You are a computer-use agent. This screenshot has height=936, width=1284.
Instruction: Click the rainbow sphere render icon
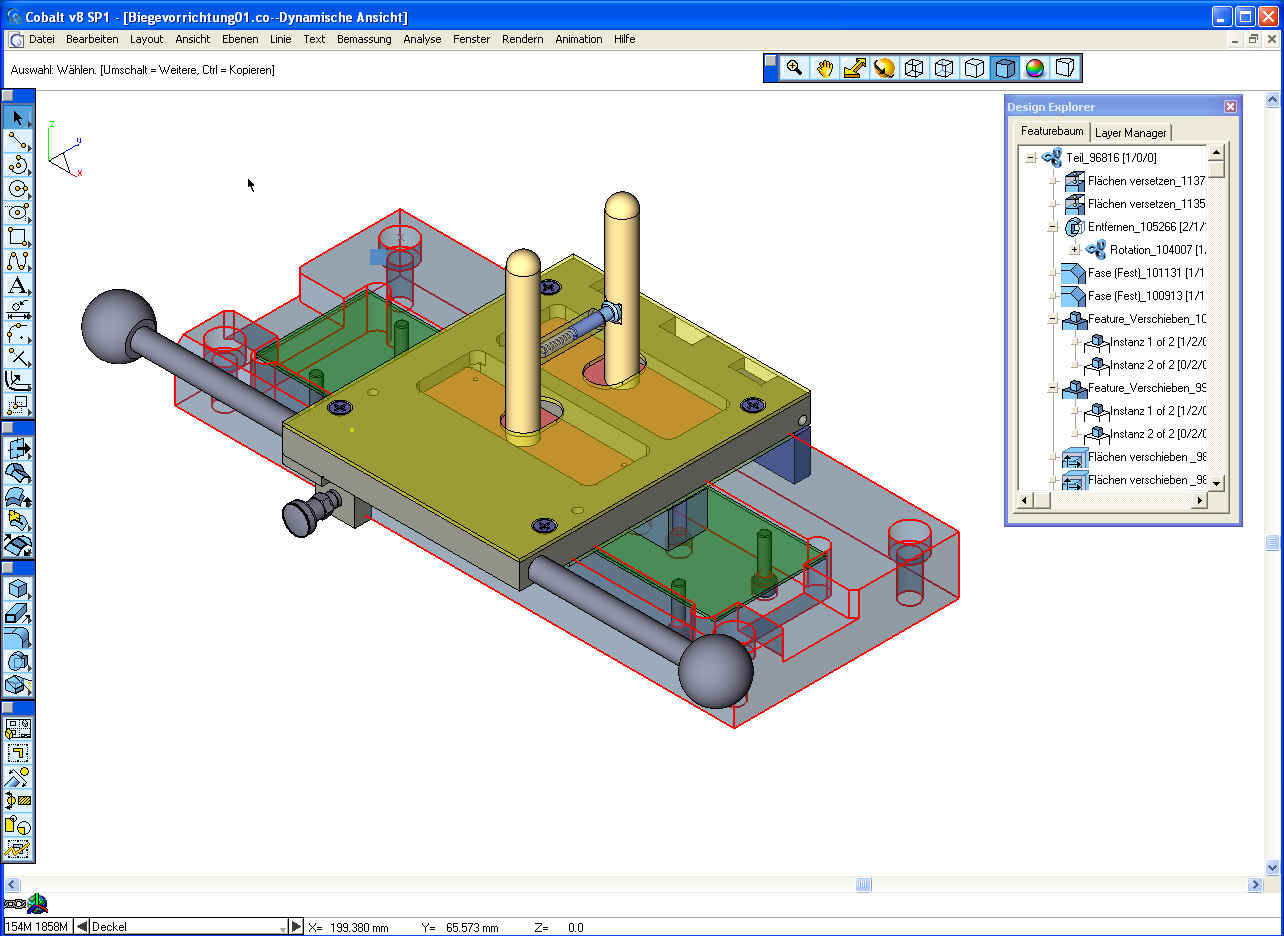pos(1035,68)
